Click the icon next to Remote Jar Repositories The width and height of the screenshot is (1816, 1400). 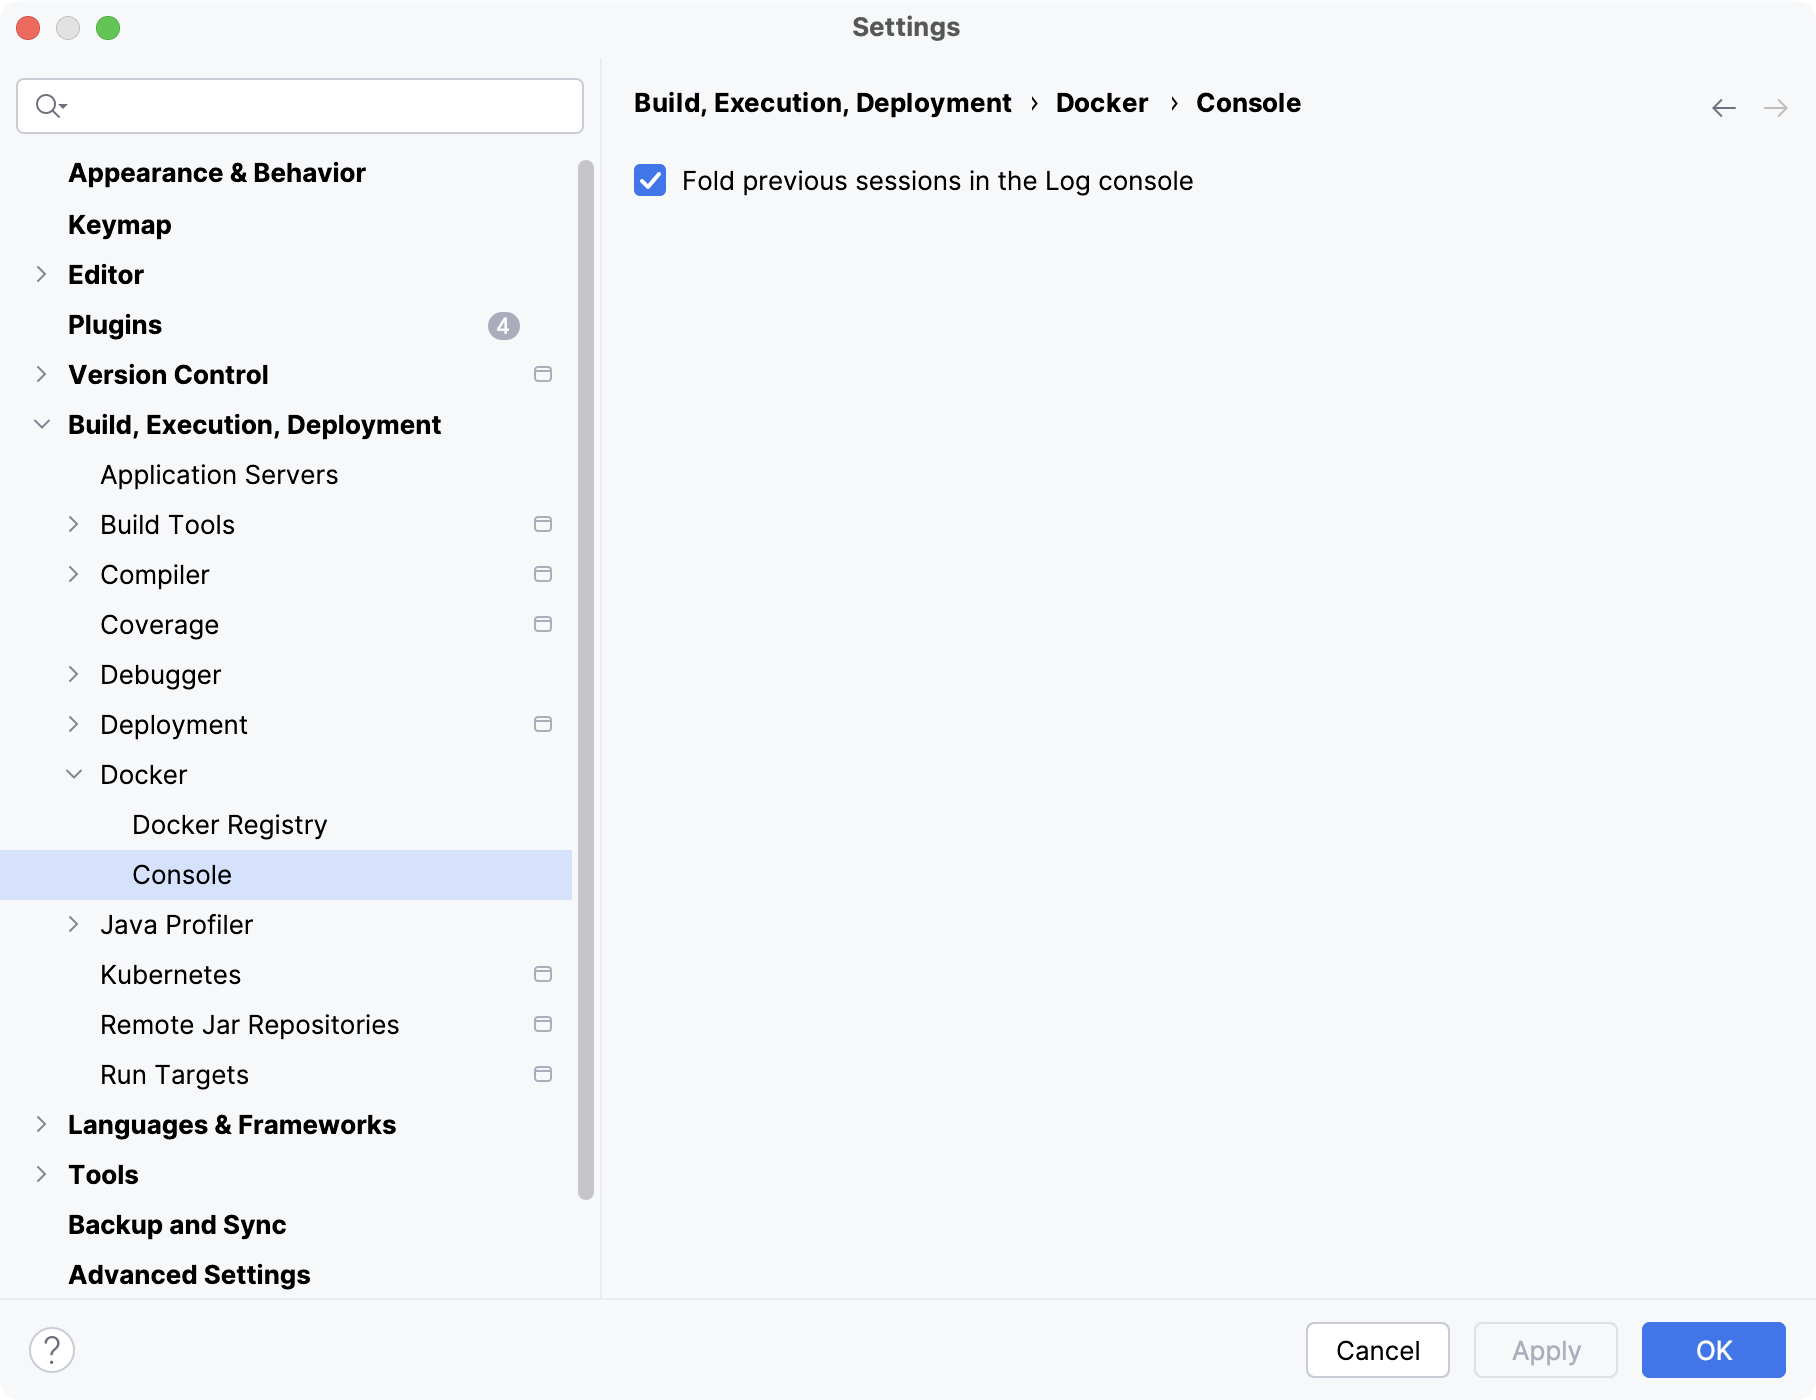coord(543,1023)
